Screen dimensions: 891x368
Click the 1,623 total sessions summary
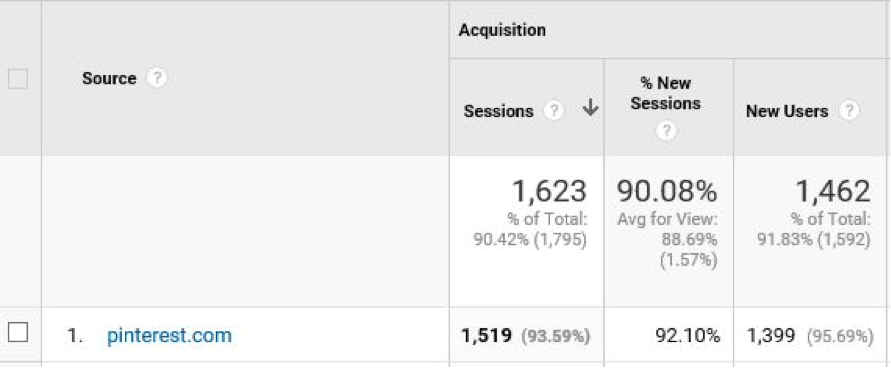tap(549, 191)
